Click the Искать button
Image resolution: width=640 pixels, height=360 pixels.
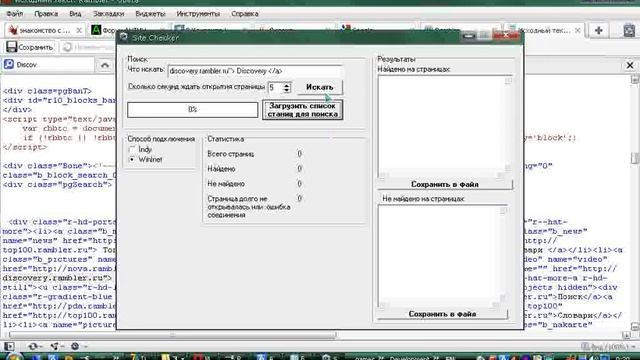click(320, 87)
